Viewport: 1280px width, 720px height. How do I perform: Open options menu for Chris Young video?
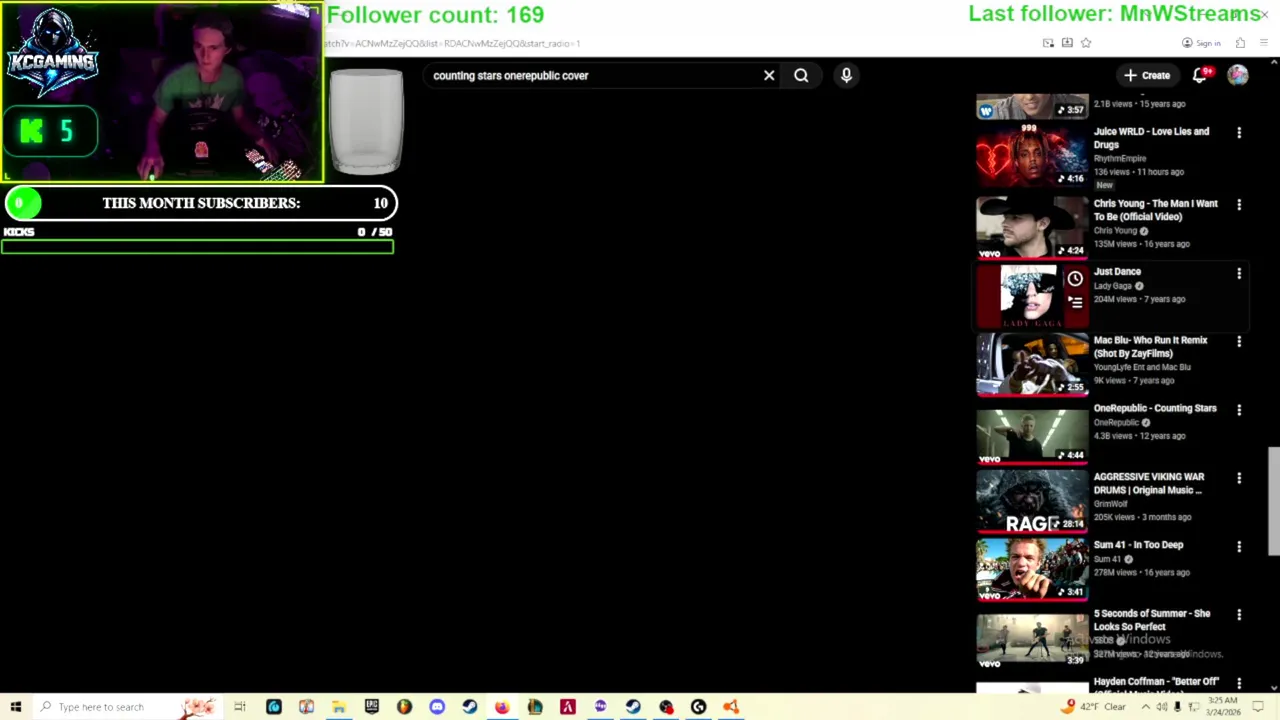click(1239, 205)
